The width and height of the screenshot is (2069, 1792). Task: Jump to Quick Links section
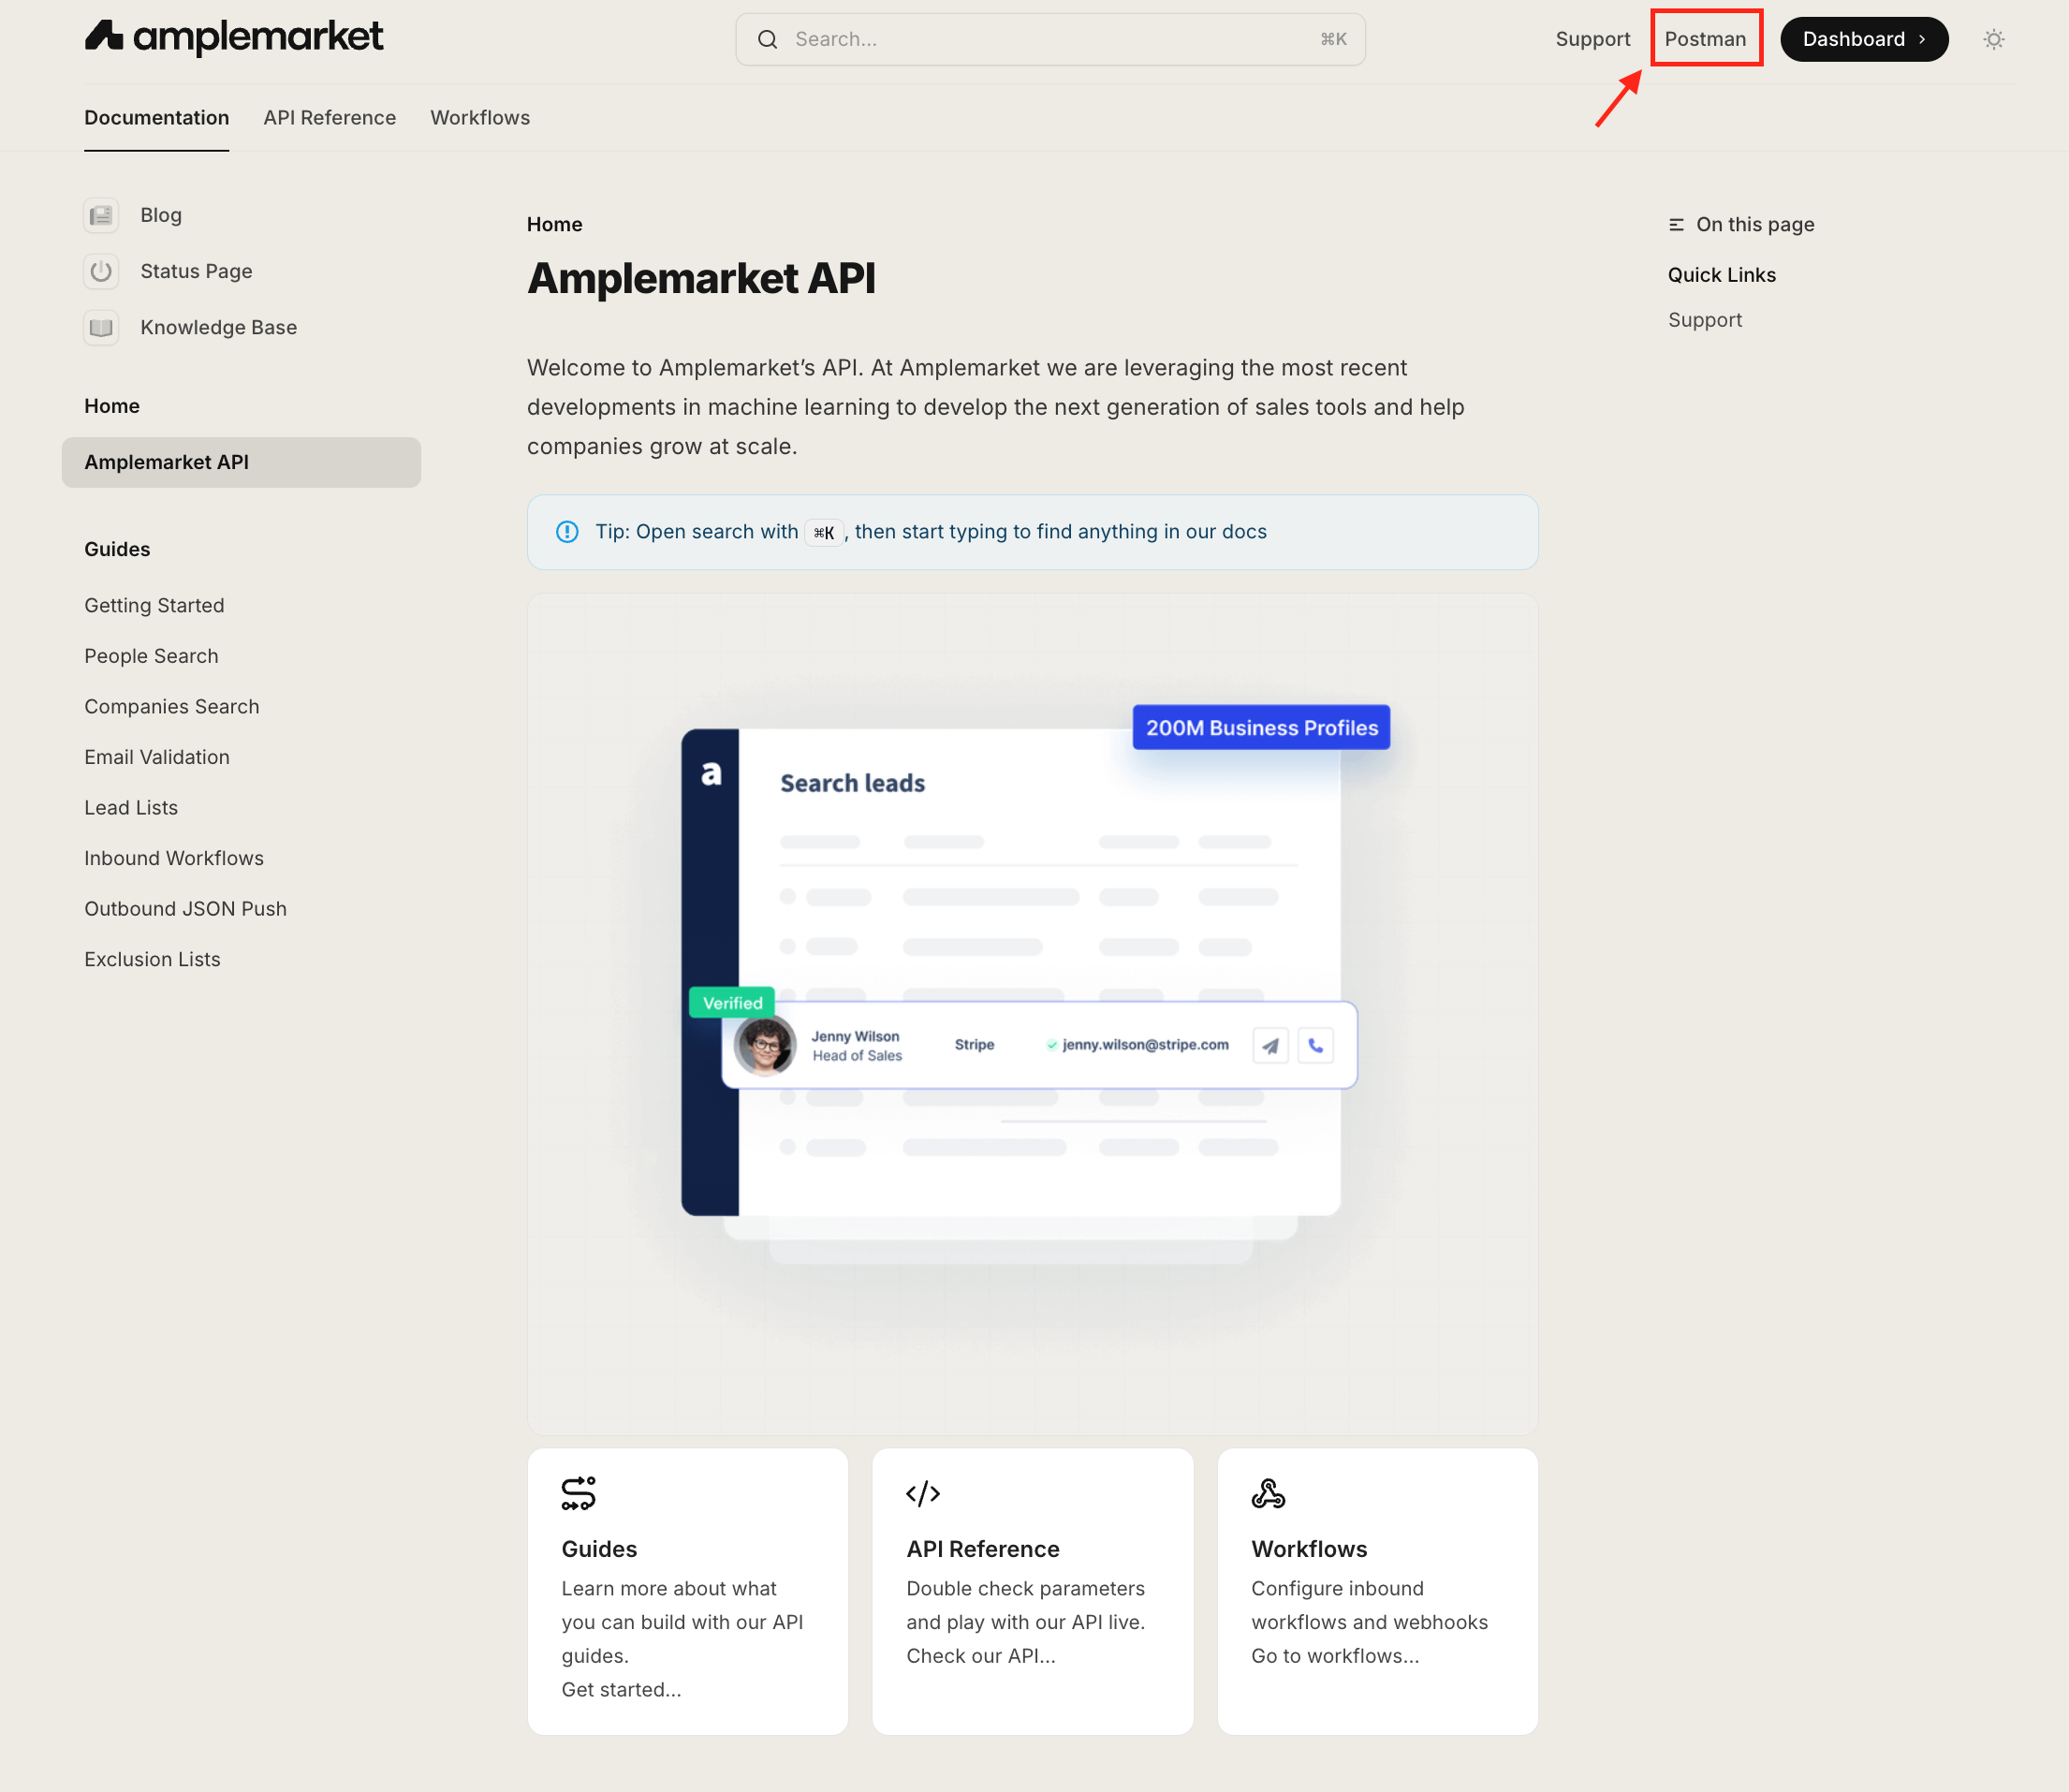coord(1721,275)
